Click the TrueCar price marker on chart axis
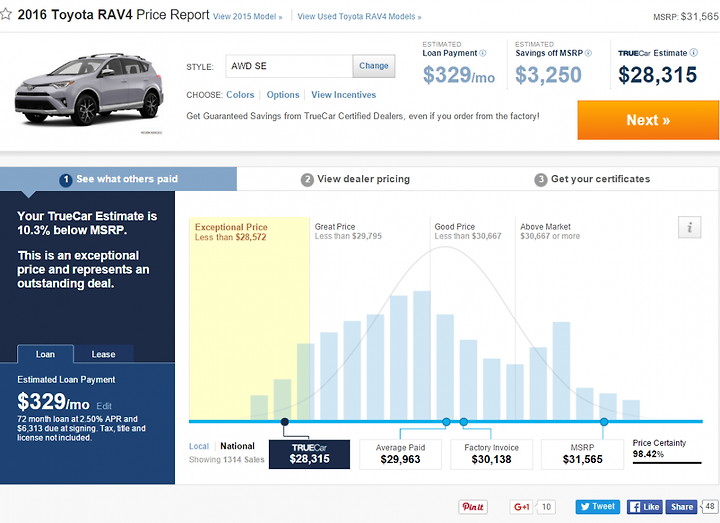Image resolution: width=720 pixels, height=523 pixels. (x=285, y=422)
